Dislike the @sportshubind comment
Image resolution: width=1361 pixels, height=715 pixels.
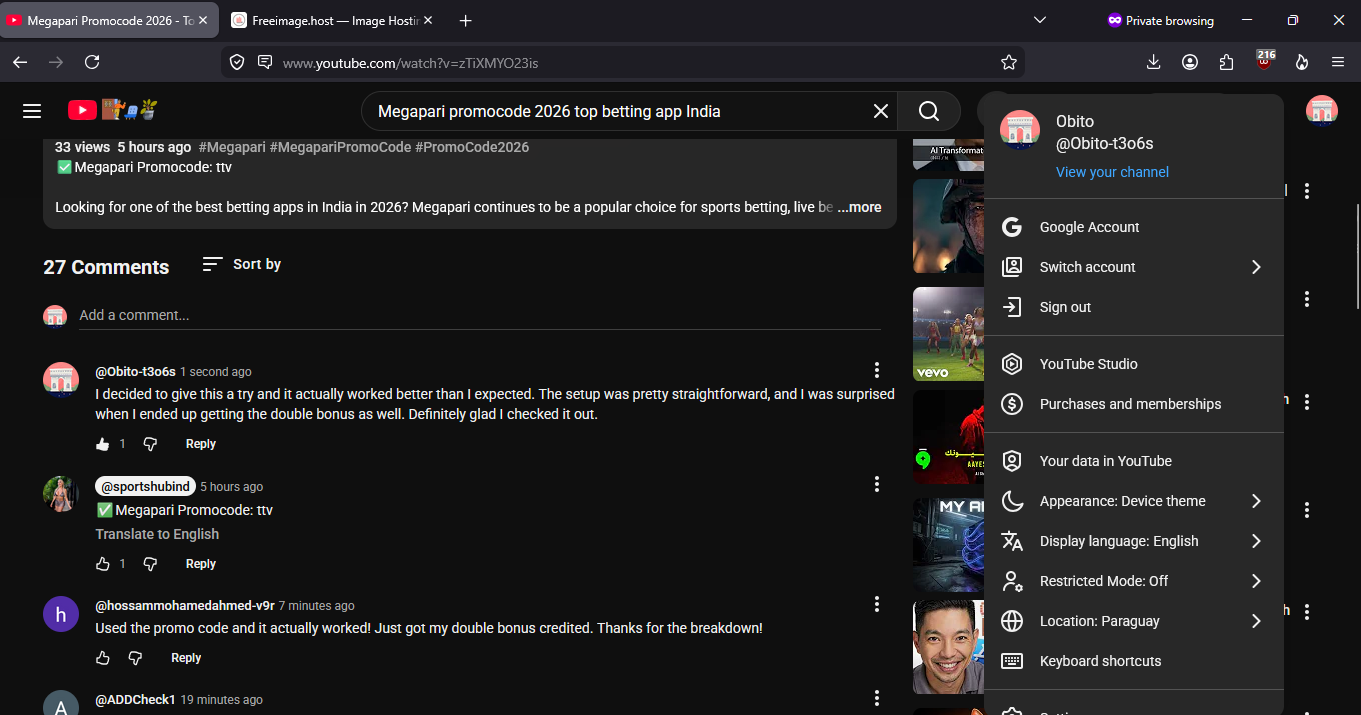(150, 564)
